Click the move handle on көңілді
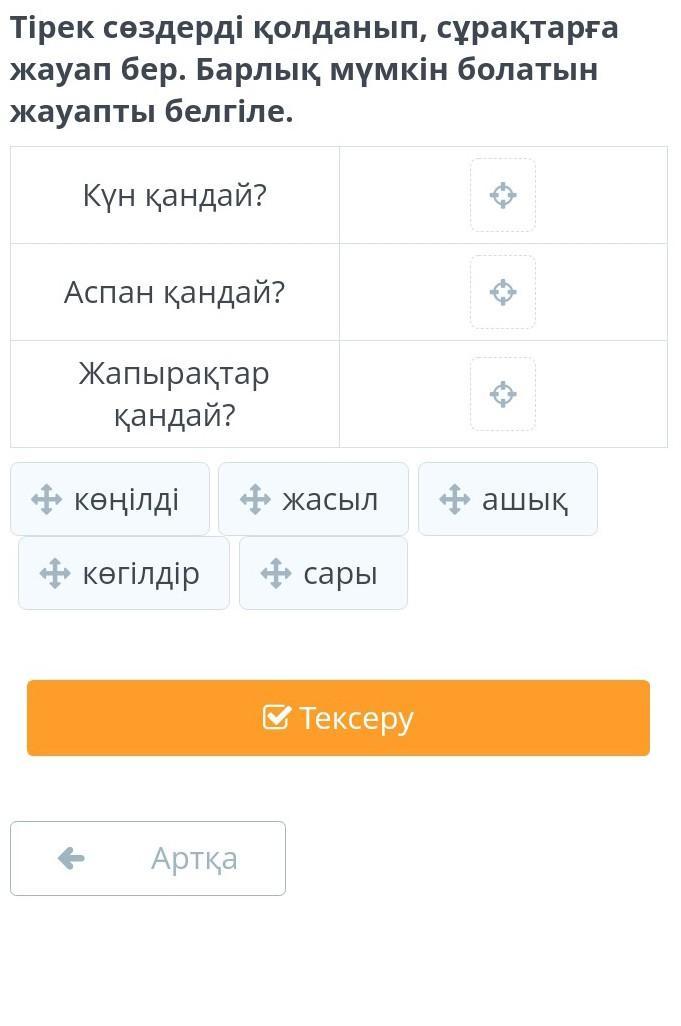The width and height of the screenshot is (681, 1026). tap(46, 500)
